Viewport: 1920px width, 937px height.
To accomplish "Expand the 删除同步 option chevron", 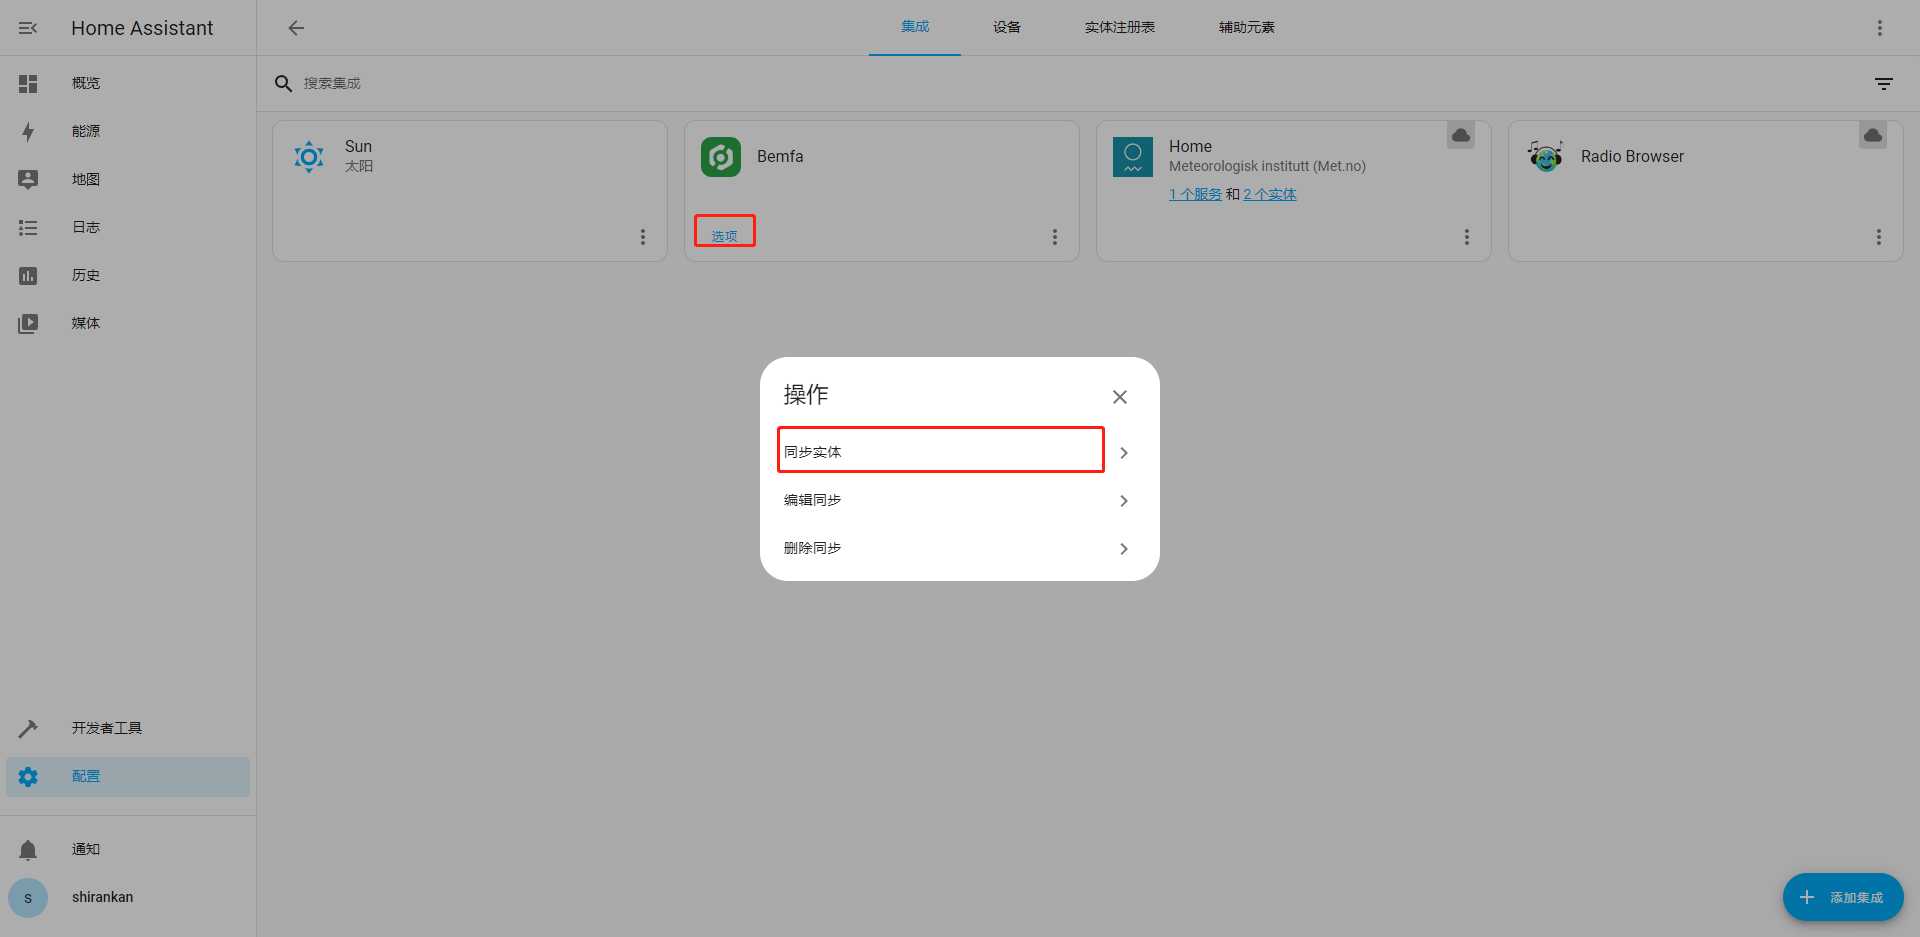I will 1124,549.
